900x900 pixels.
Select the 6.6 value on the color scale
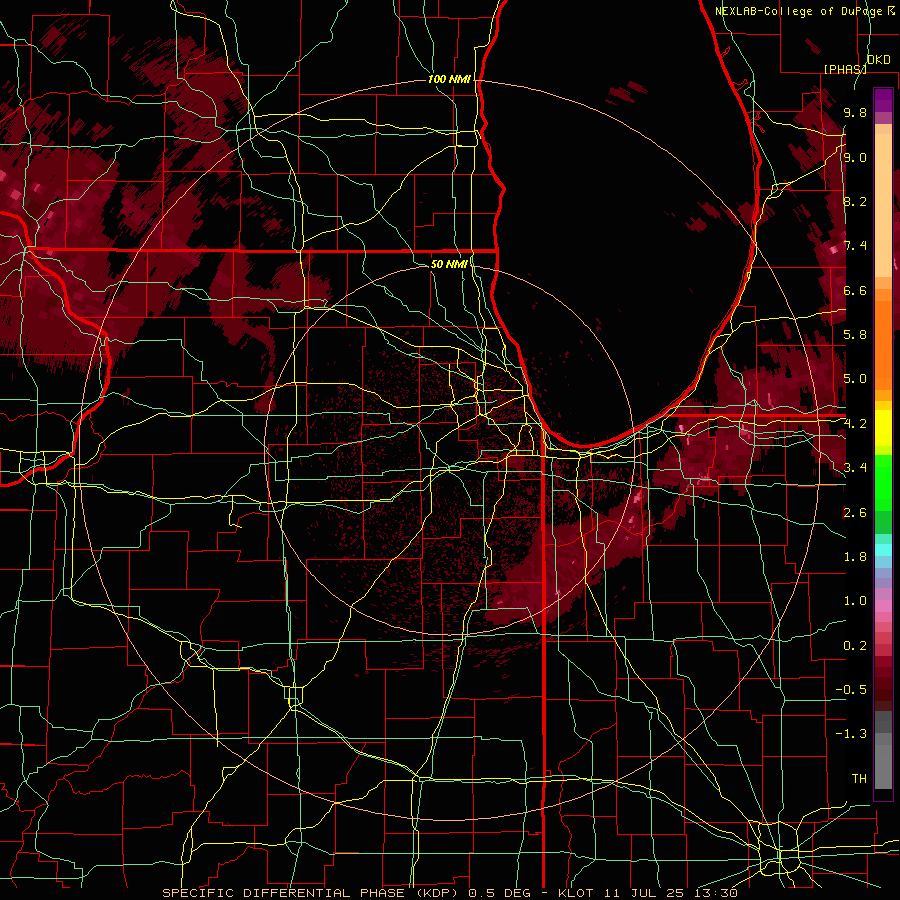pyautogui.click(x=855, y=290)
